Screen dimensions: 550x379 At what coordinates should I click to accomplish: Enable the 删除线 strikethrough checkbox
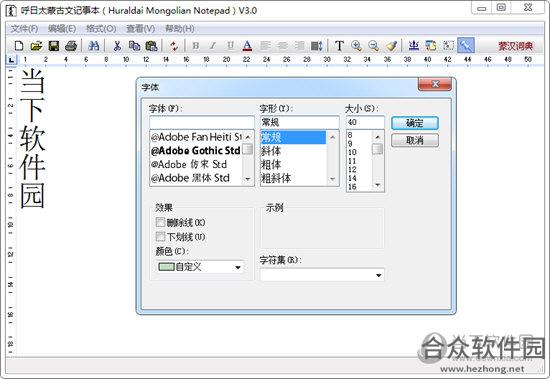tap(160, 222)
